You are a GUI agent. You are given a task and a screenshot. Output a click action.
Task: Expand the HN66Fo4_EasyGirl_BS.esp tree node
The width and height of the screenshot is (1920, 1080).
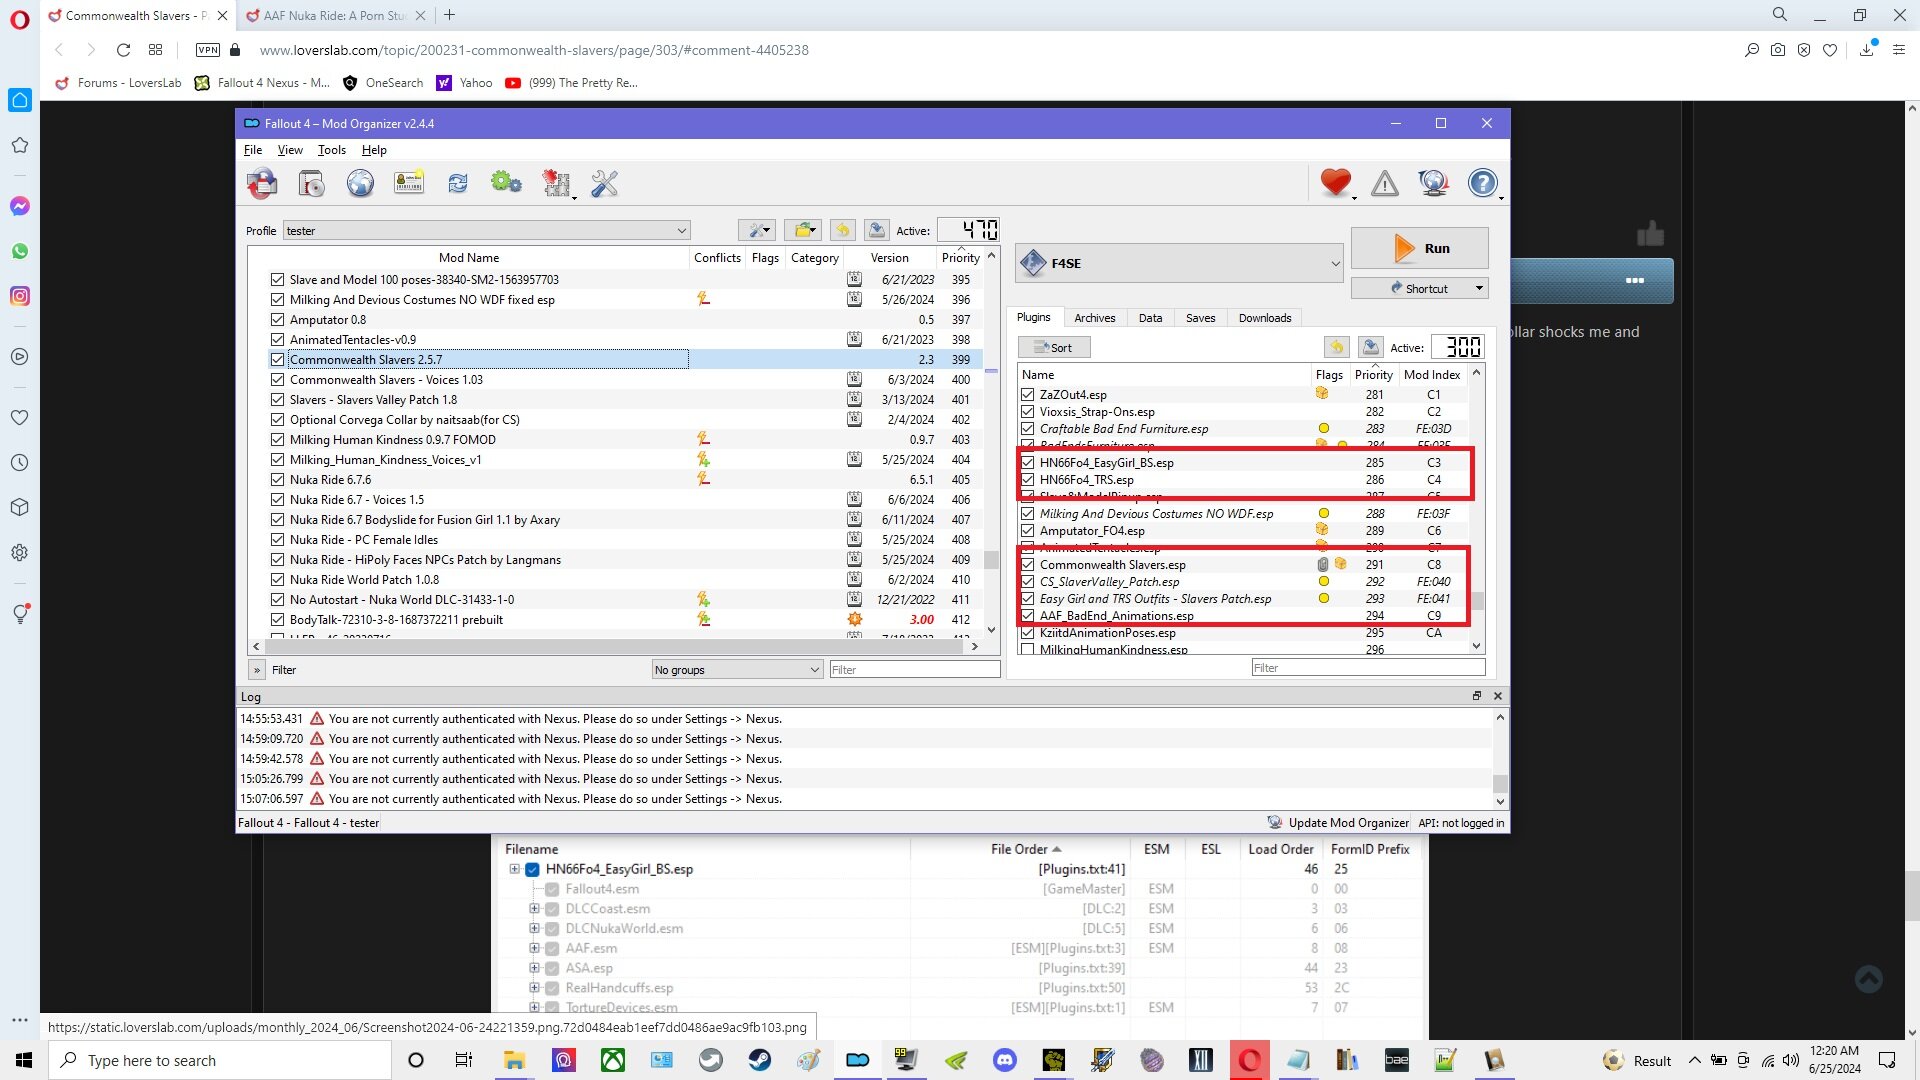(x=515, y=869)
